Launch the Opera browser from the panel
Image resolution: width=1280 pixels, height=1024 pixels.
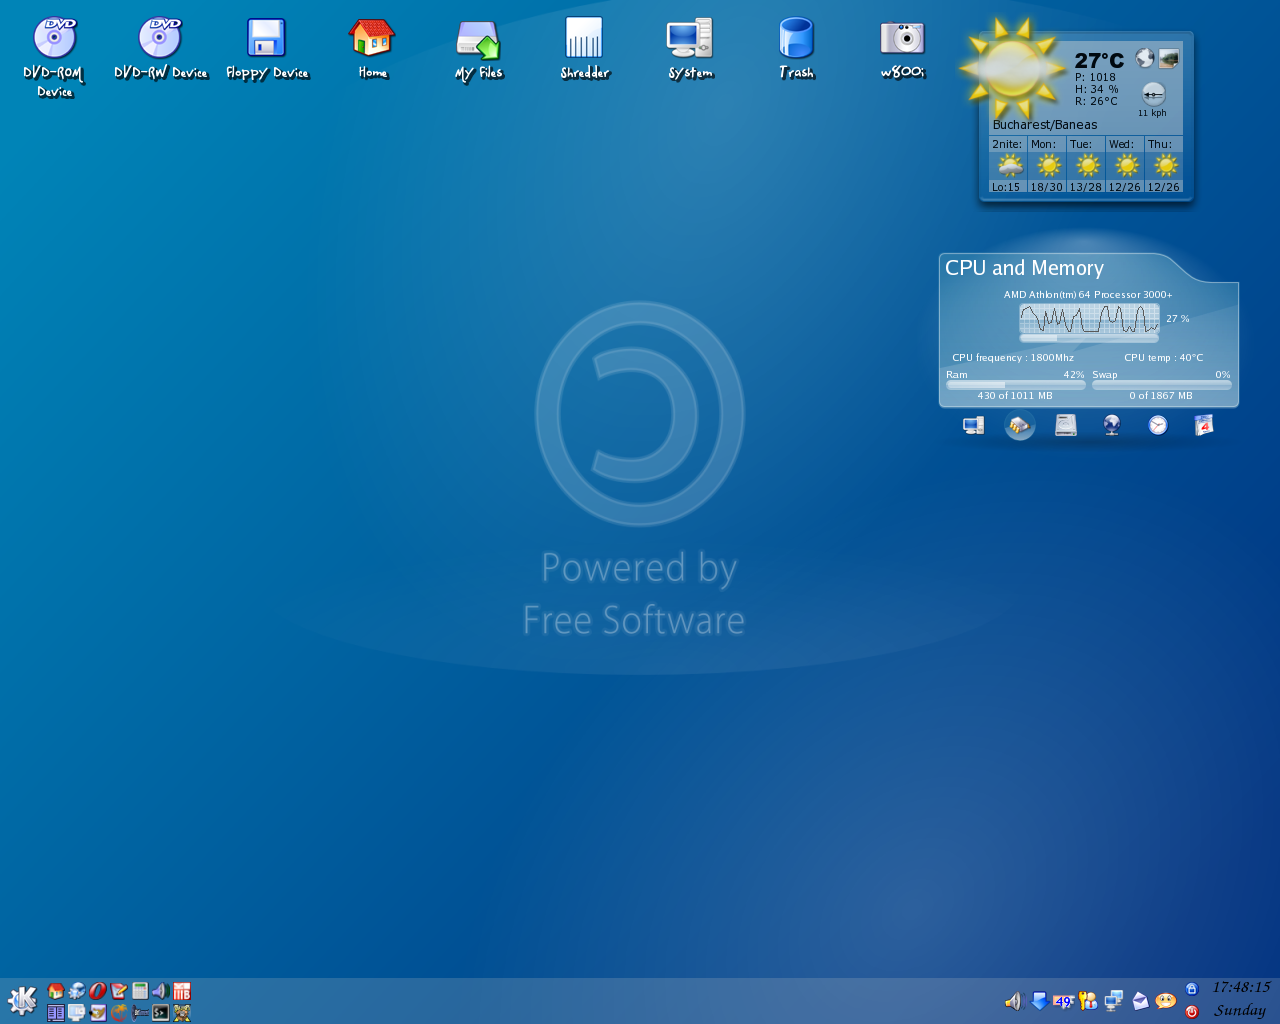[98, 991]
